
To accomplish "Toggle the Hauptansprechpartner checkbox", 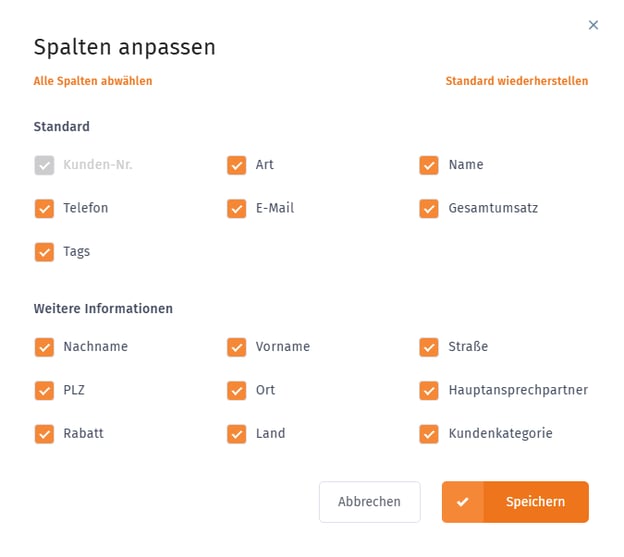I will (429, 390).
